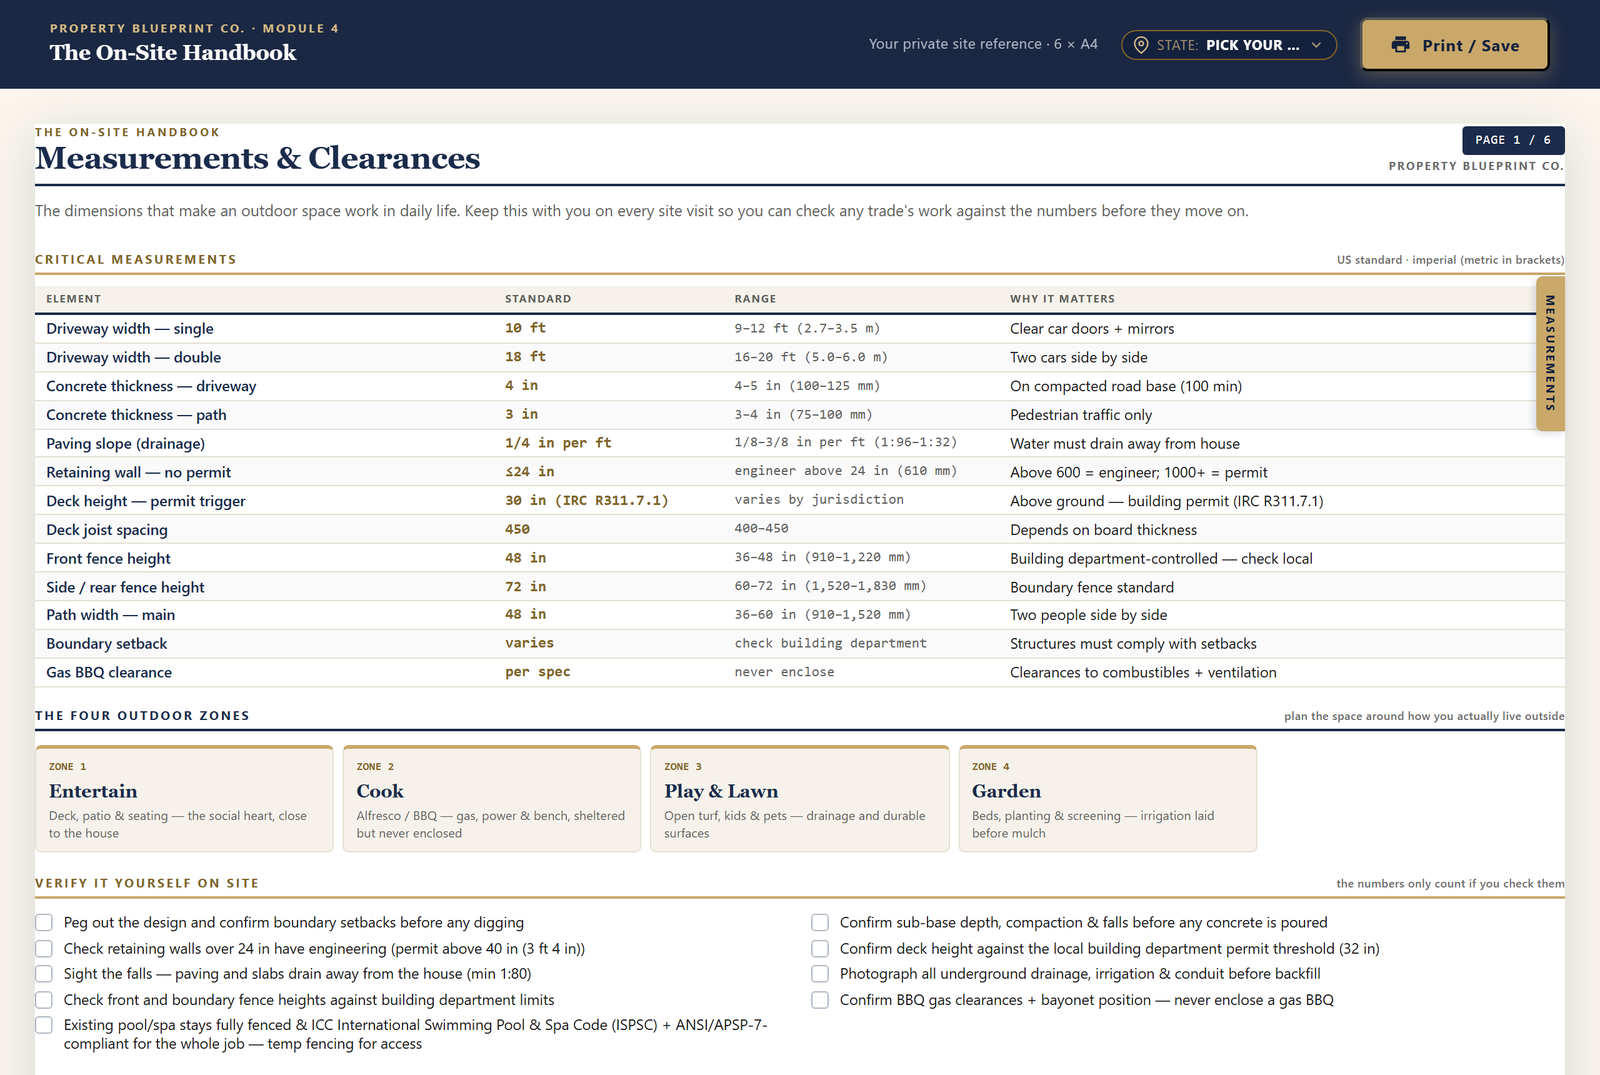Click the PAGE 1 / 6 badge

[1513, 140]
